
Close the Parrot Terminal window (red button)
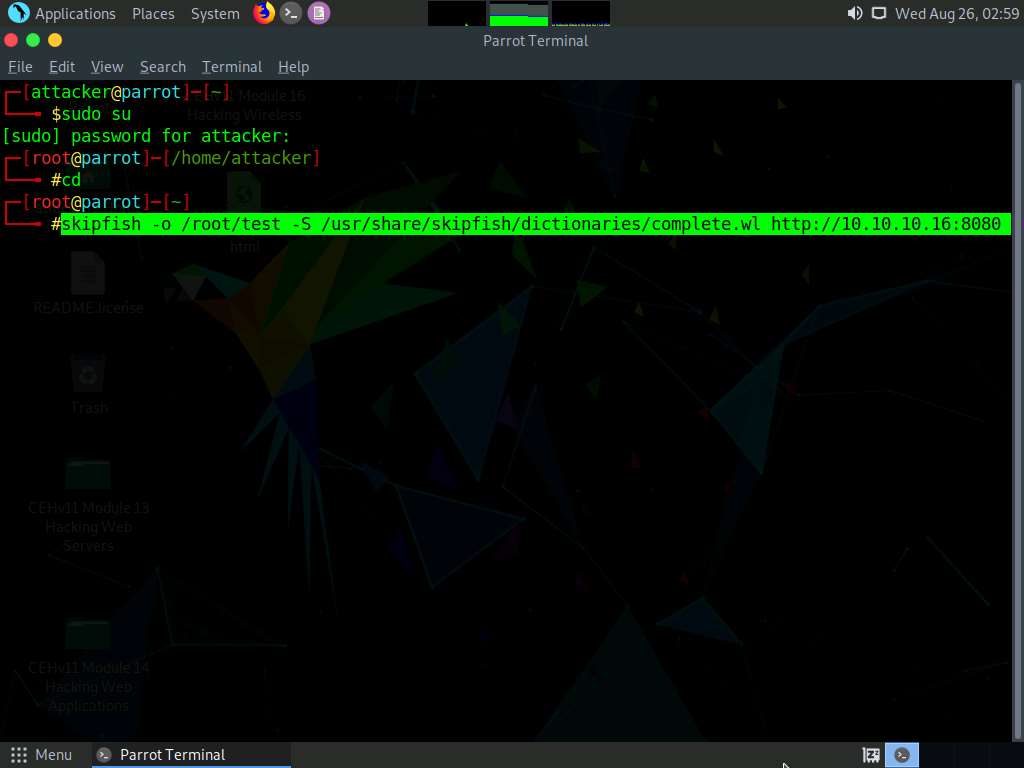(x=11, y=40)
